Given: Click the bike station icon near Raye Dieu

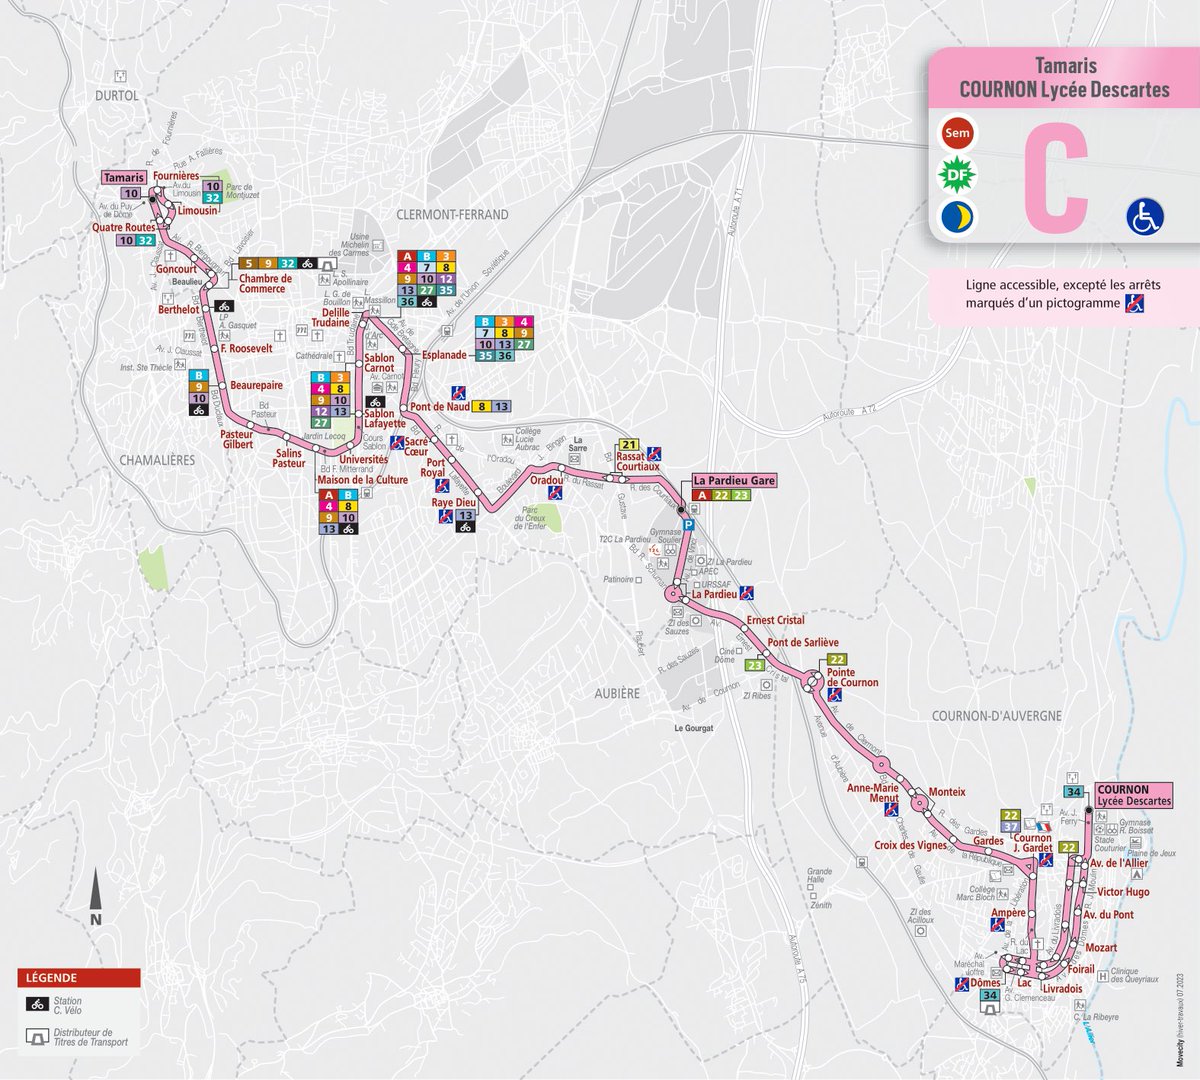Looking at the screenshot, I should click(465, 527).
